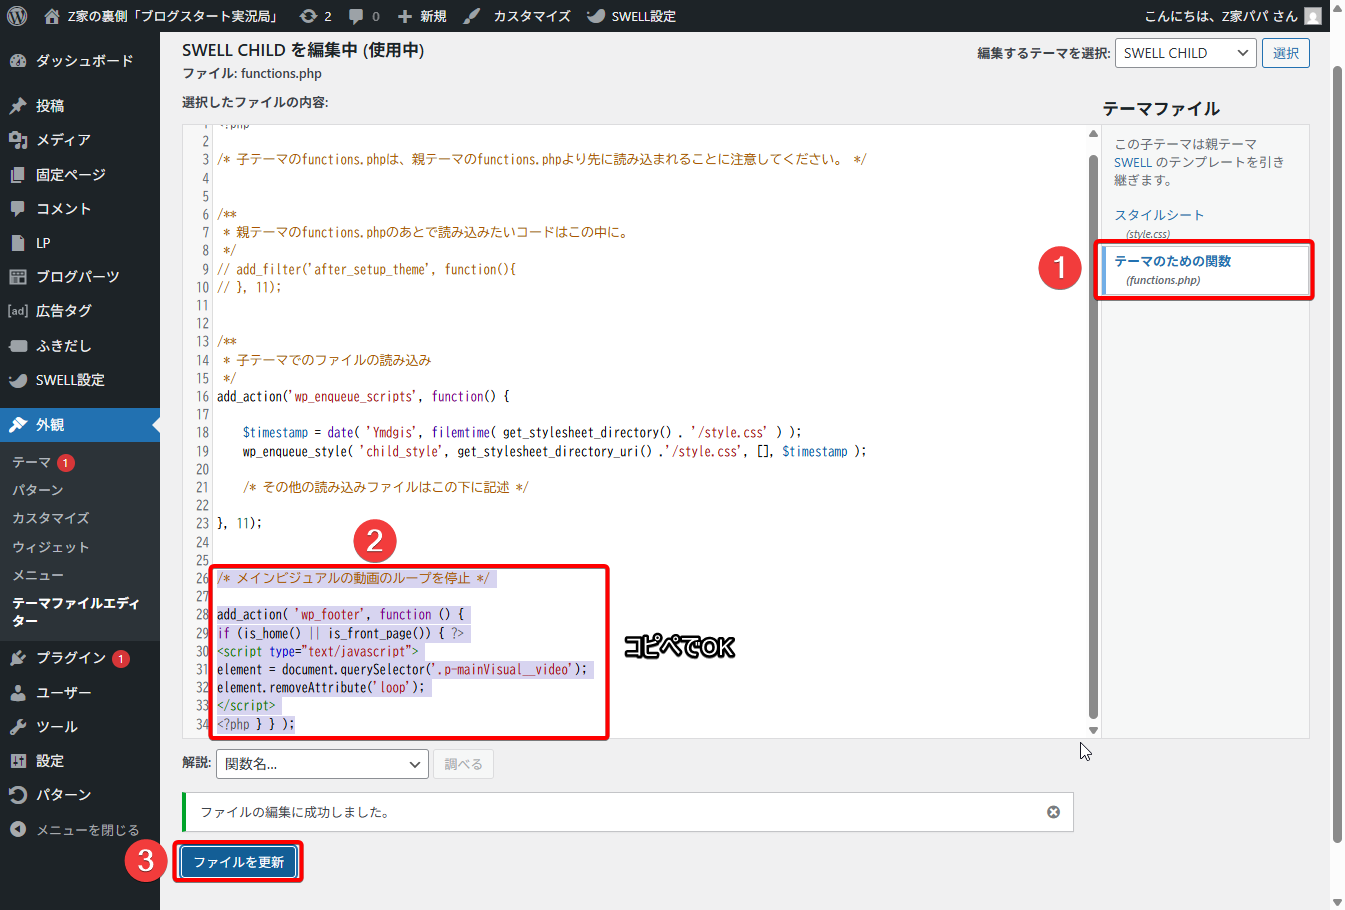
Task: Click the line 18 $timestamp assignment
Action: tap(522, 432)
